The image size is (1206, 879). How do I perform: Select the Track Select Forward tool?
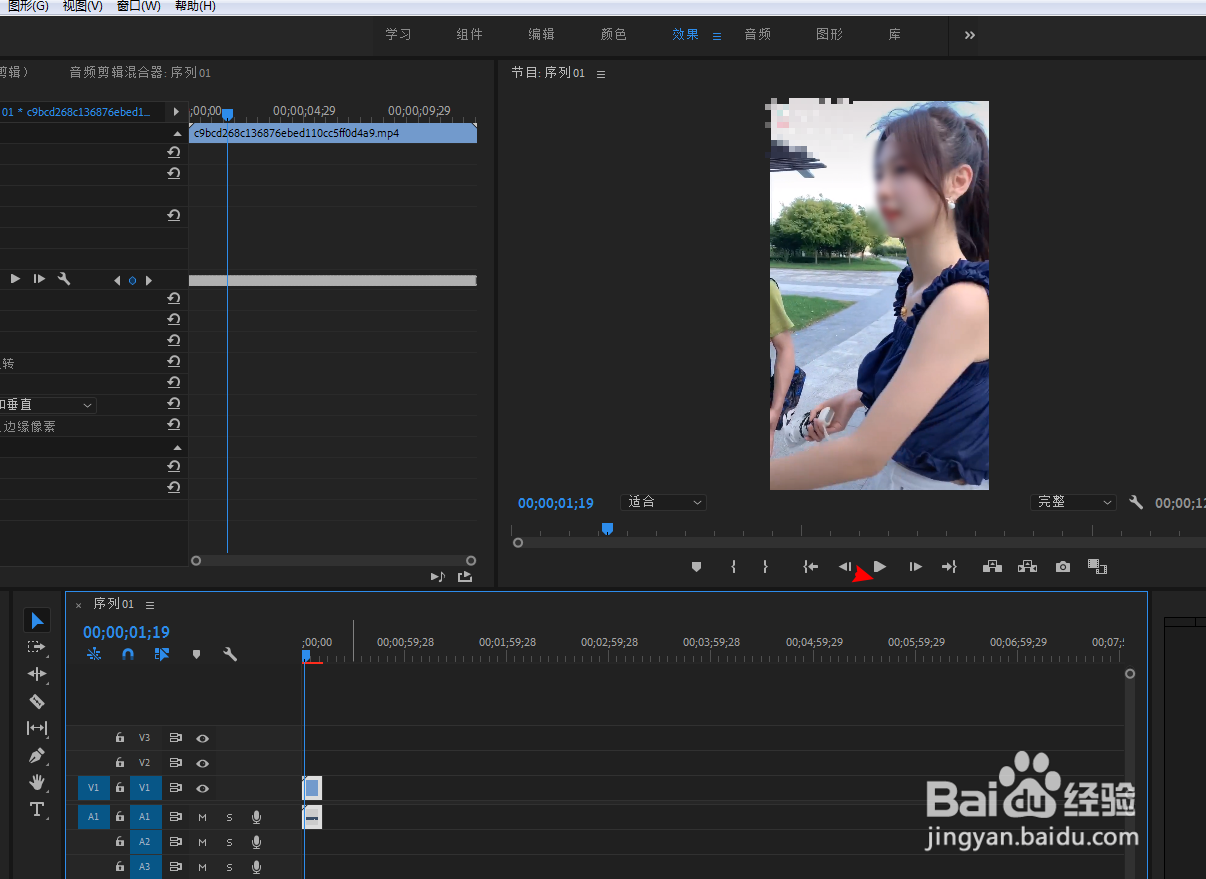coord(37,648)
